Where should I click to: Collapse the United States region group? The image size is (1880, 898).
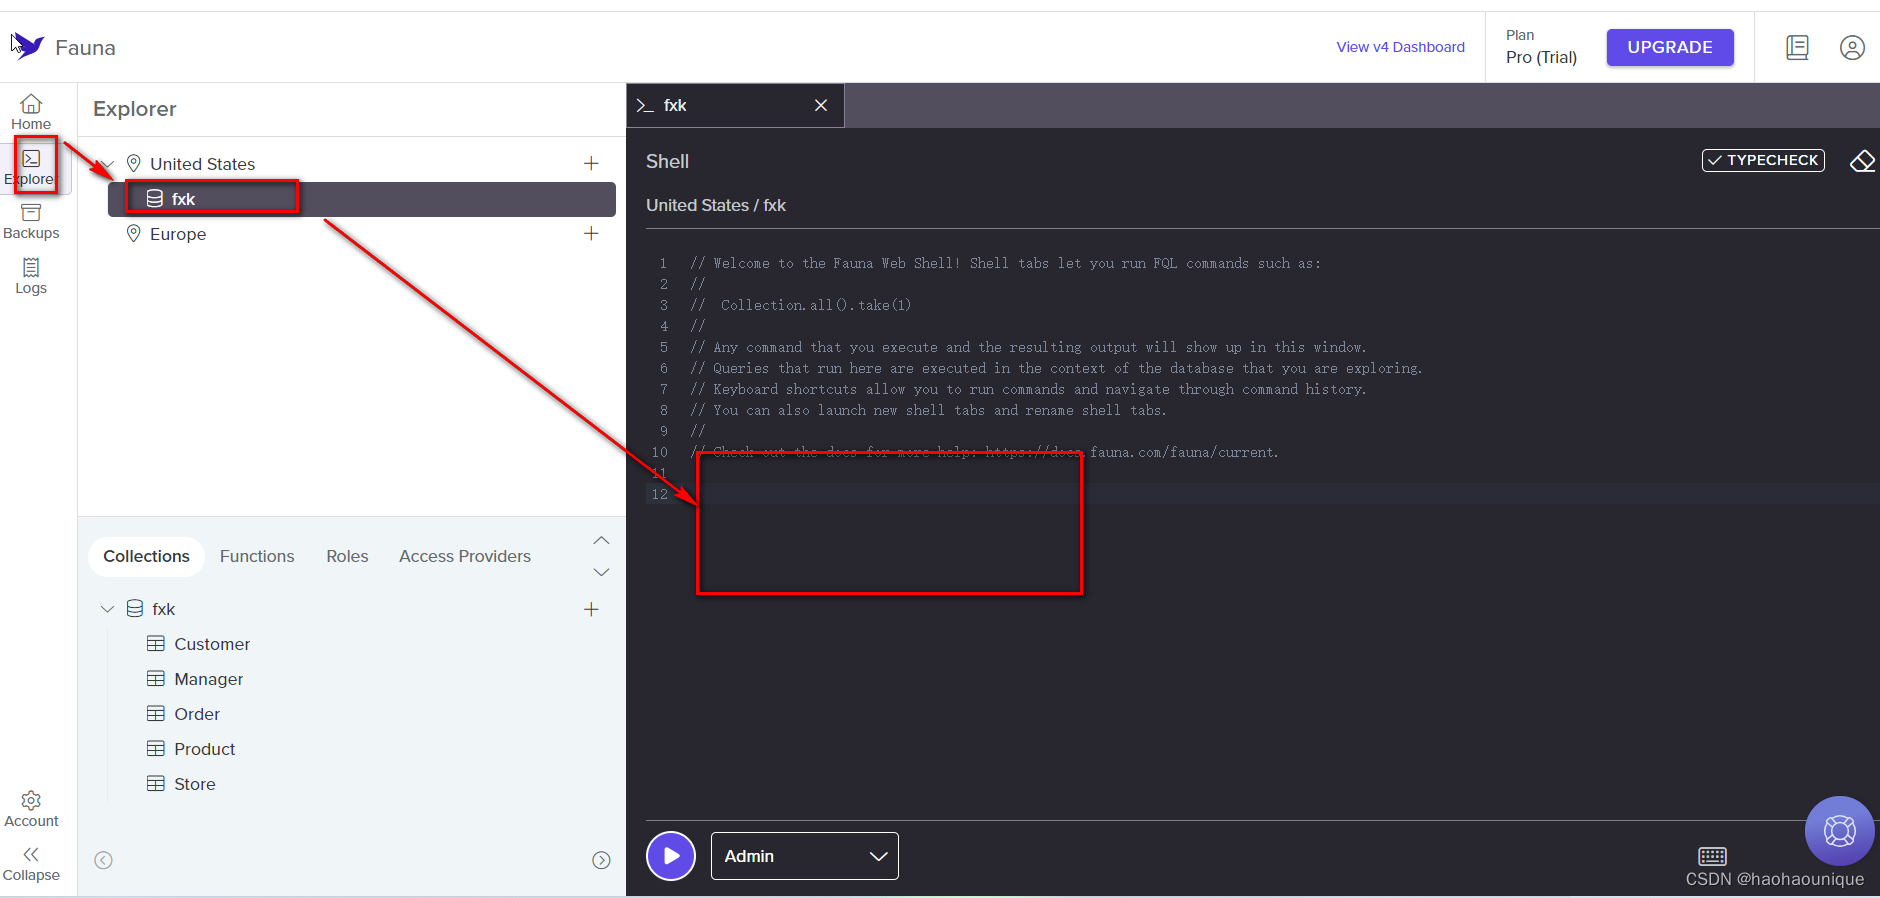click(x=108, y=164)
